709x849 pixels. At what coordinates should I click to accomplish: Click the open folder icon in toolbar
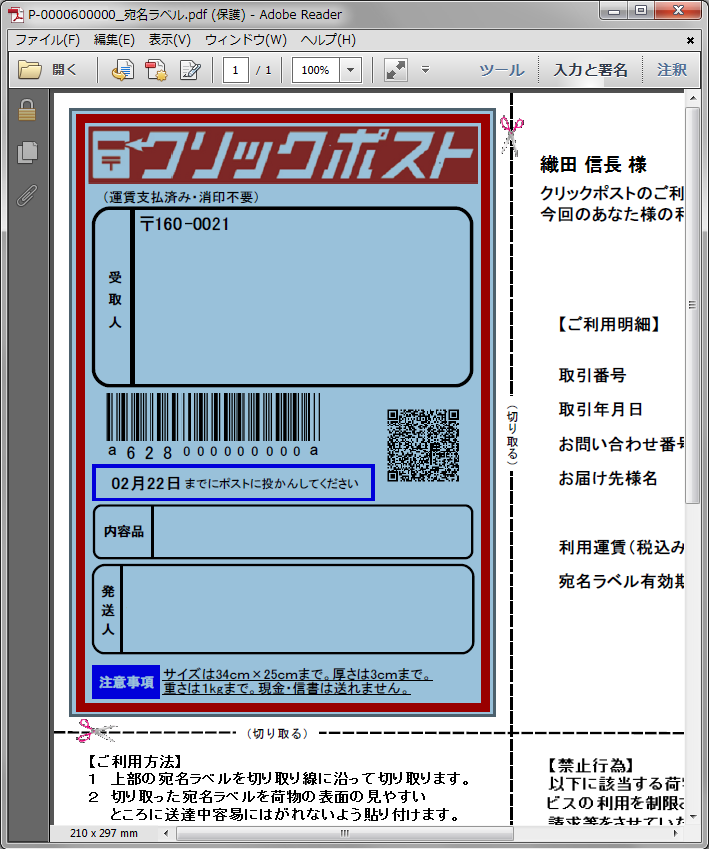coord(30,70)
